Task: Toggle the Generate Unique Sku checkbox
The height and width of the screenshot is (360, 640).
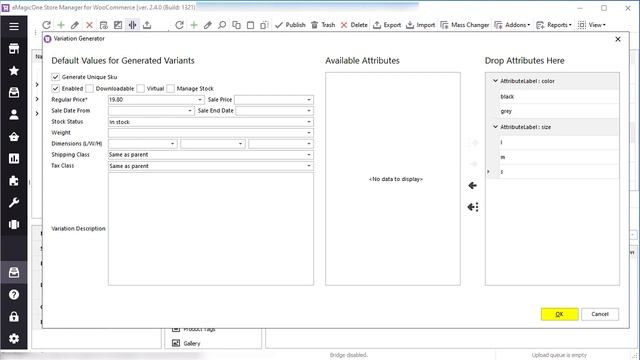Action: tap(56, 77)
